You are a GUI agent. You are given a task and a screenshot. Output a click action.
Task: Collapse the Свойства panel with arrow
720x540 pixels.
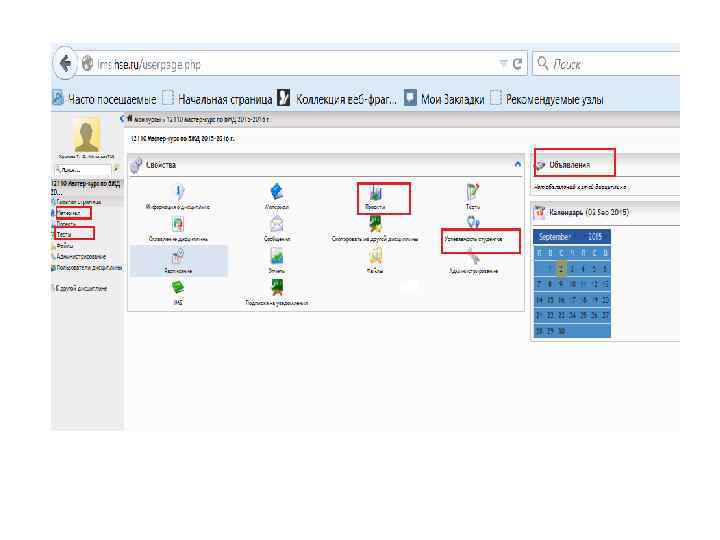(518, 164)
